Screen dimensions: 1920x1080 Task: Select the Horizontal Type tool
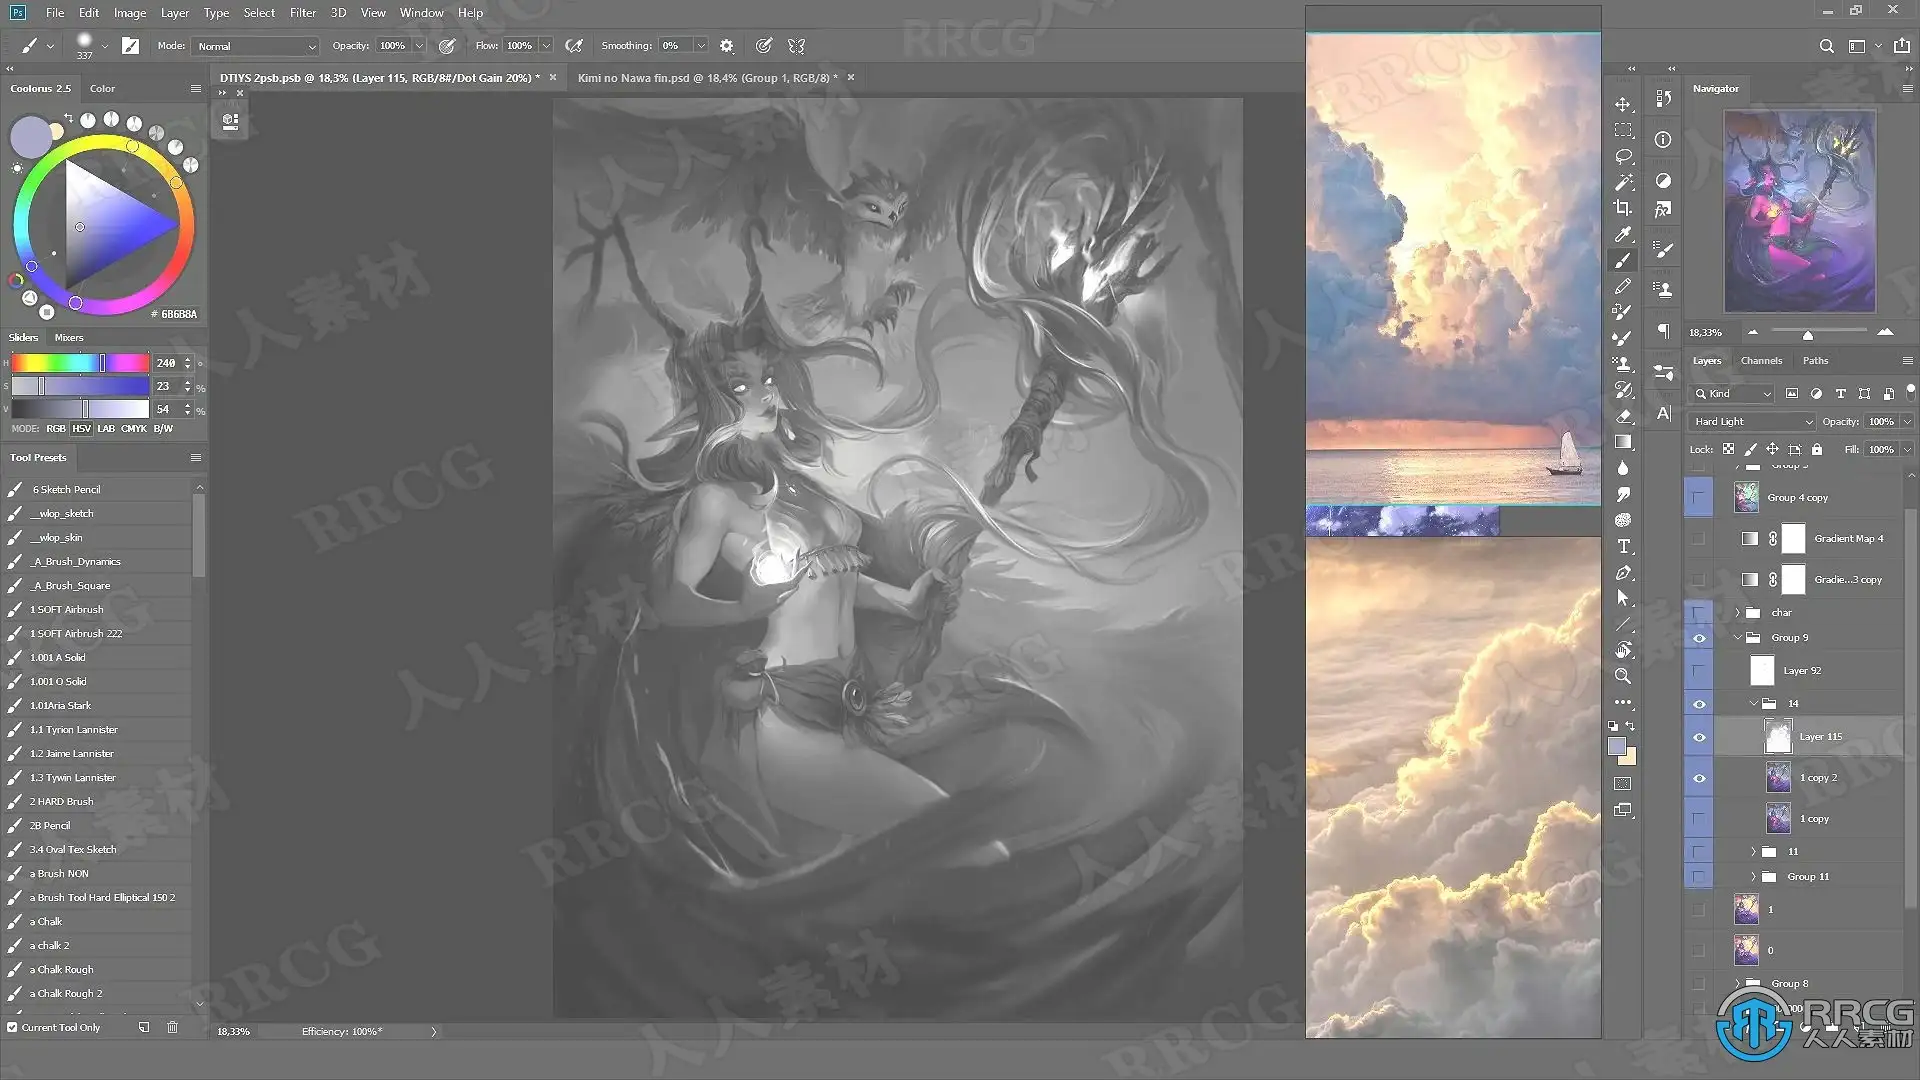[x=1623, y=546]
